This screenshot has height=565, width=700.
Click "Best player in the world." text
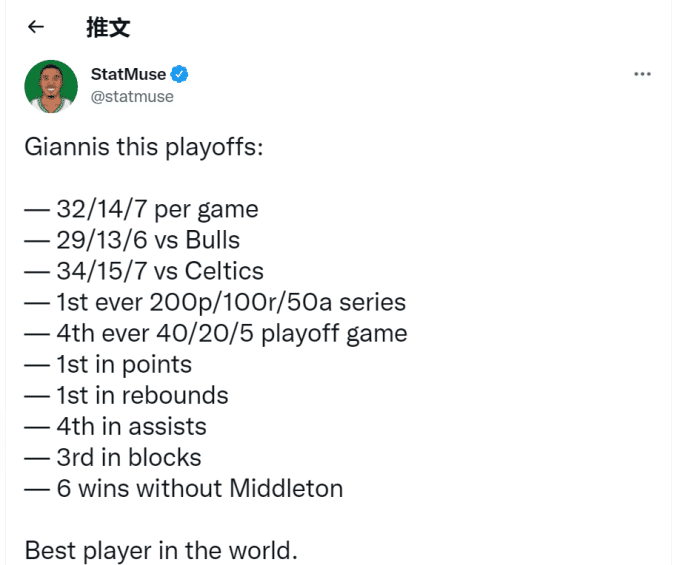point(161,549)
